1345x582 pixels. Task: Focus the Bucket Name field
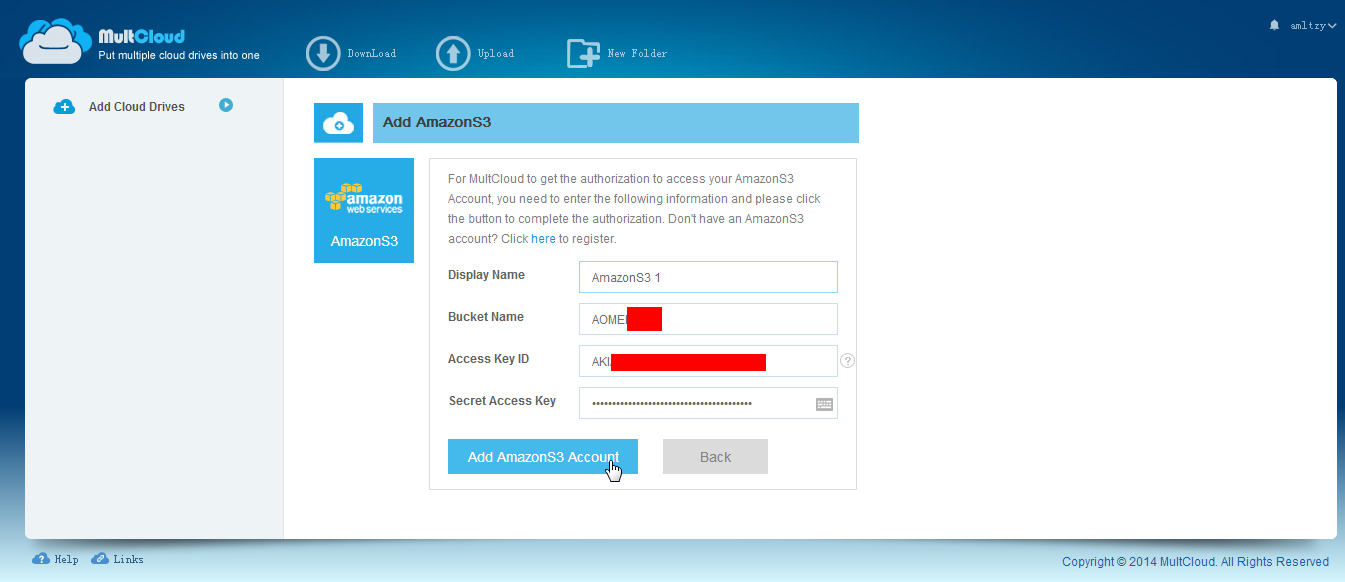708,319
